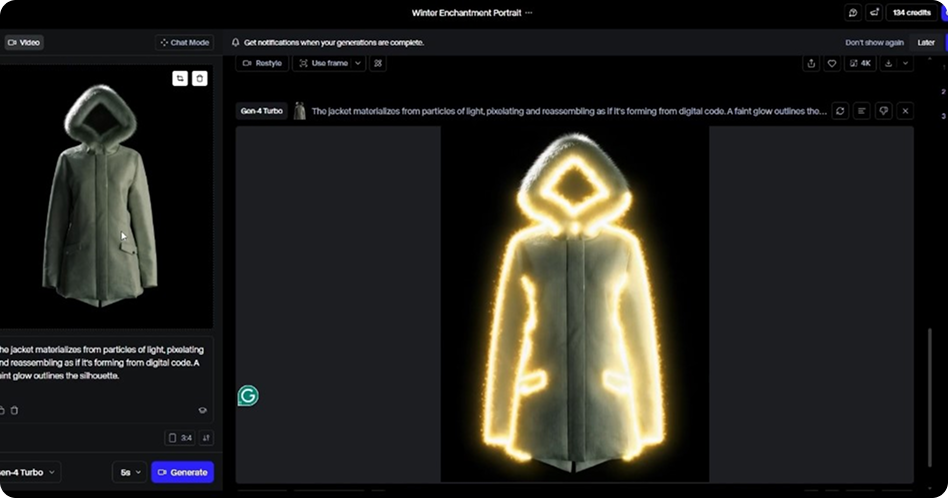Screen dimensions: 948x498
Task: Open the Grammarly floating icon
Action: 248,396
